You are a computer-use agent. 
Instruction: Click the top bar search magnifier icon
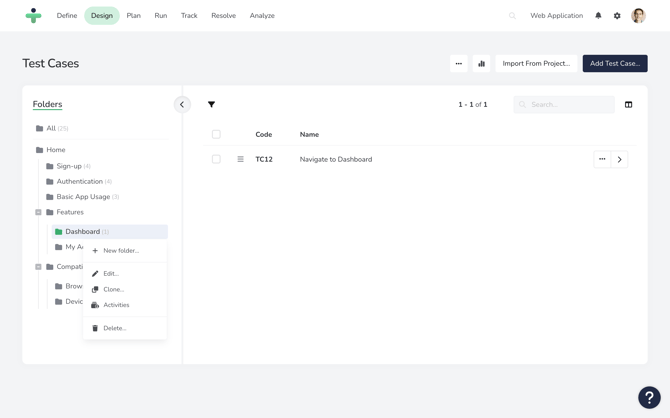512,16
